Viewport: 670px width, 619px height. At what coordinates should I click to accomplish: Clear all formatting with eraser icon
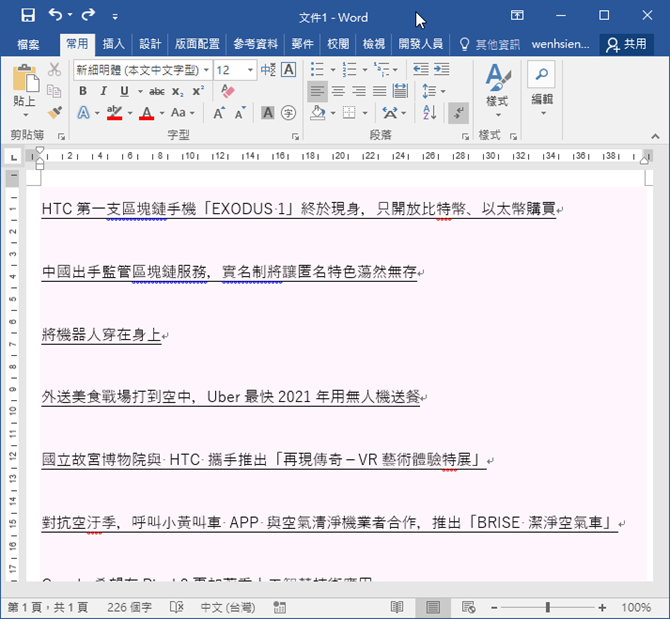click(228, 91)
